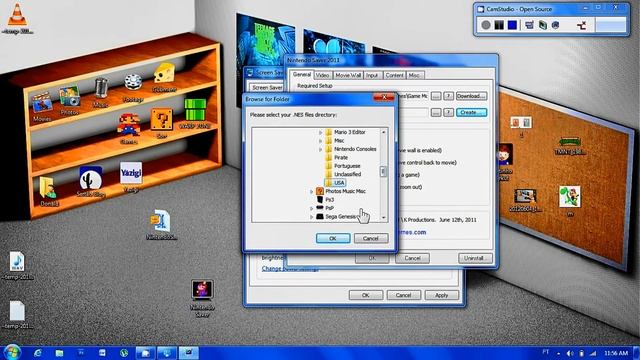Switch to Video tab
Screen dimensions: 640x360
coord(322,76)
